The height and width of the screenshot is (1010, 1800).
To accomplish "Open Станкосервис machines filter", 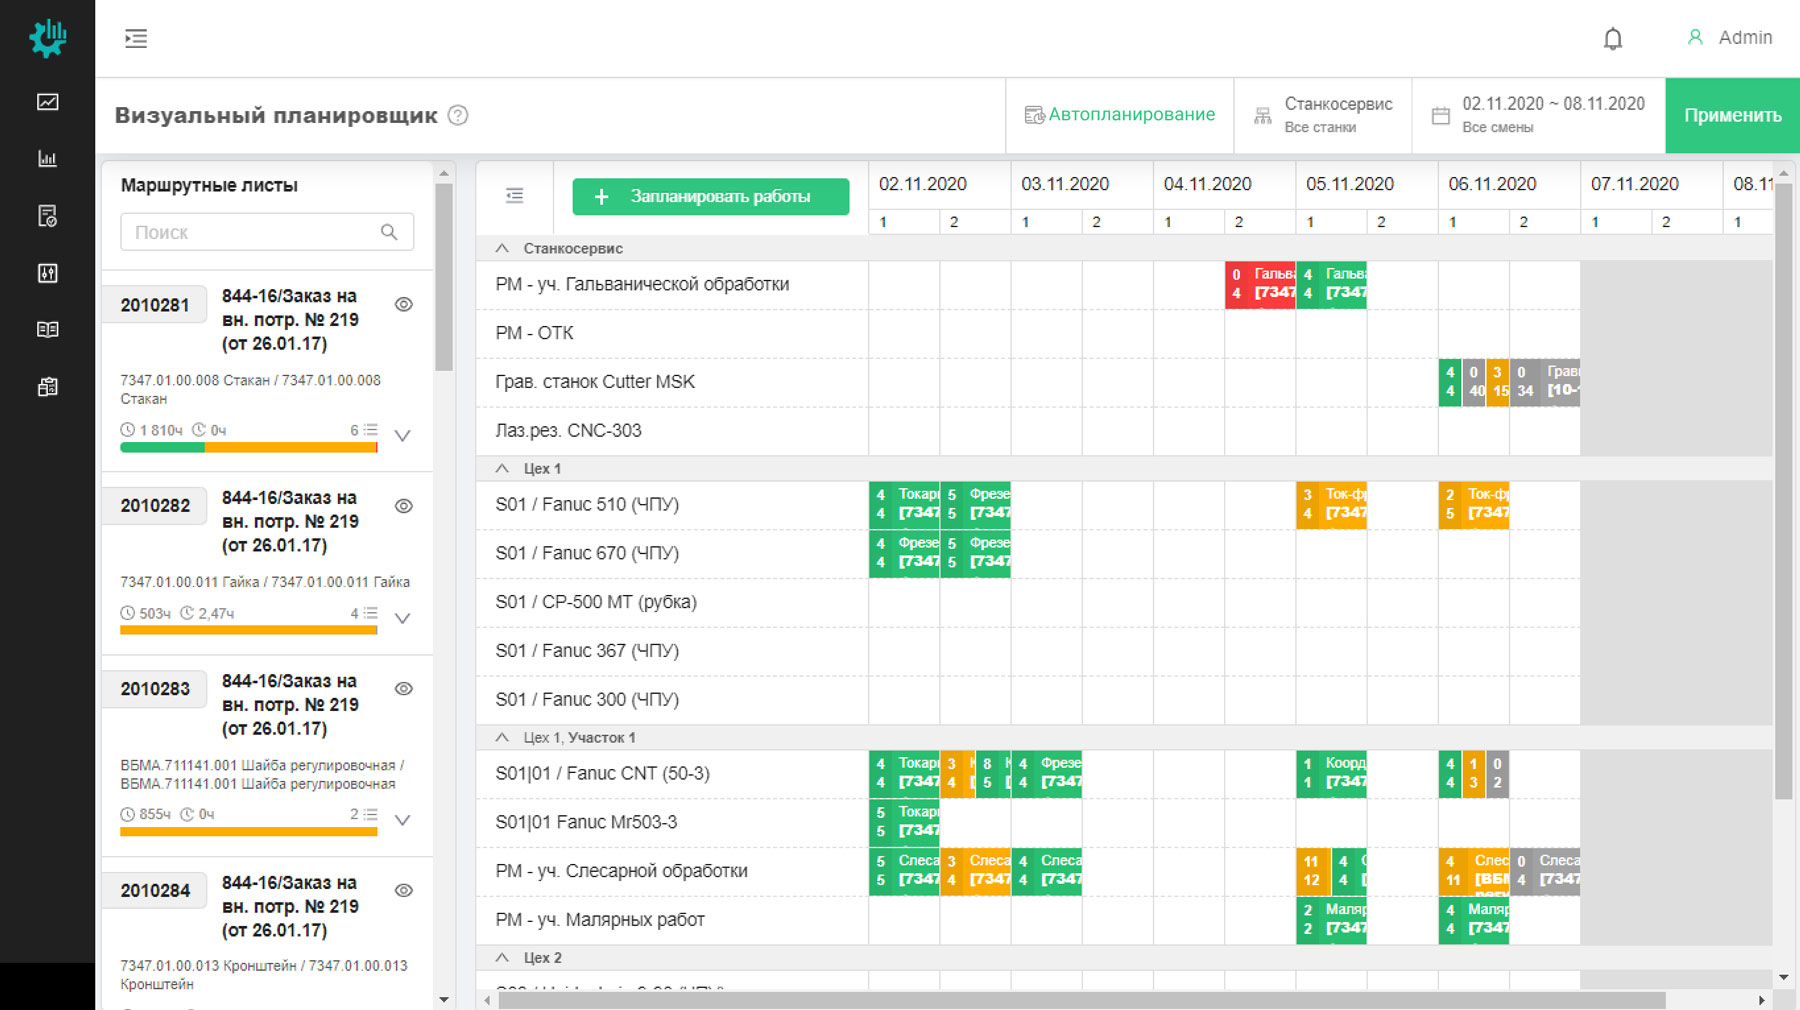I will point(1323,115).
